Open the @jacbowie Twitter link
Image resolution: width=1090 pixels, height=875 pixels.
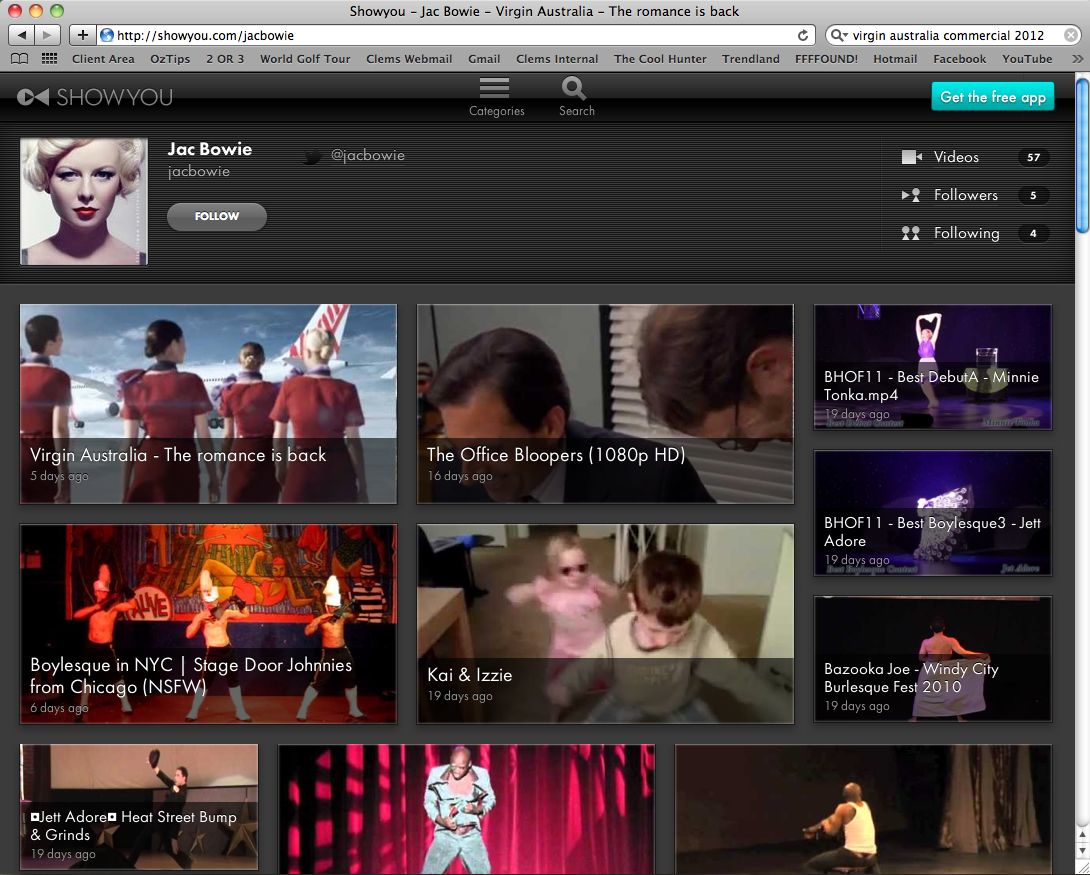pyautogui.click(x=368, y=155)
